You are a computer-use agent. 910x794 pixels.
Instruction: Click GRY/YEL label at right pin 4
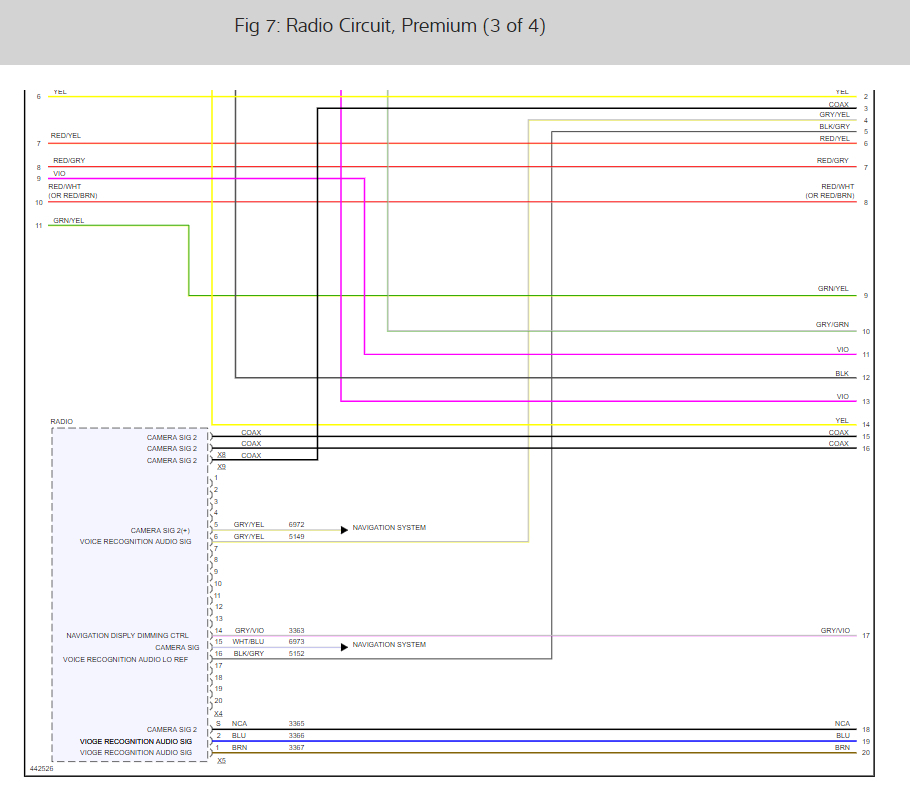[x=835, y=115]
